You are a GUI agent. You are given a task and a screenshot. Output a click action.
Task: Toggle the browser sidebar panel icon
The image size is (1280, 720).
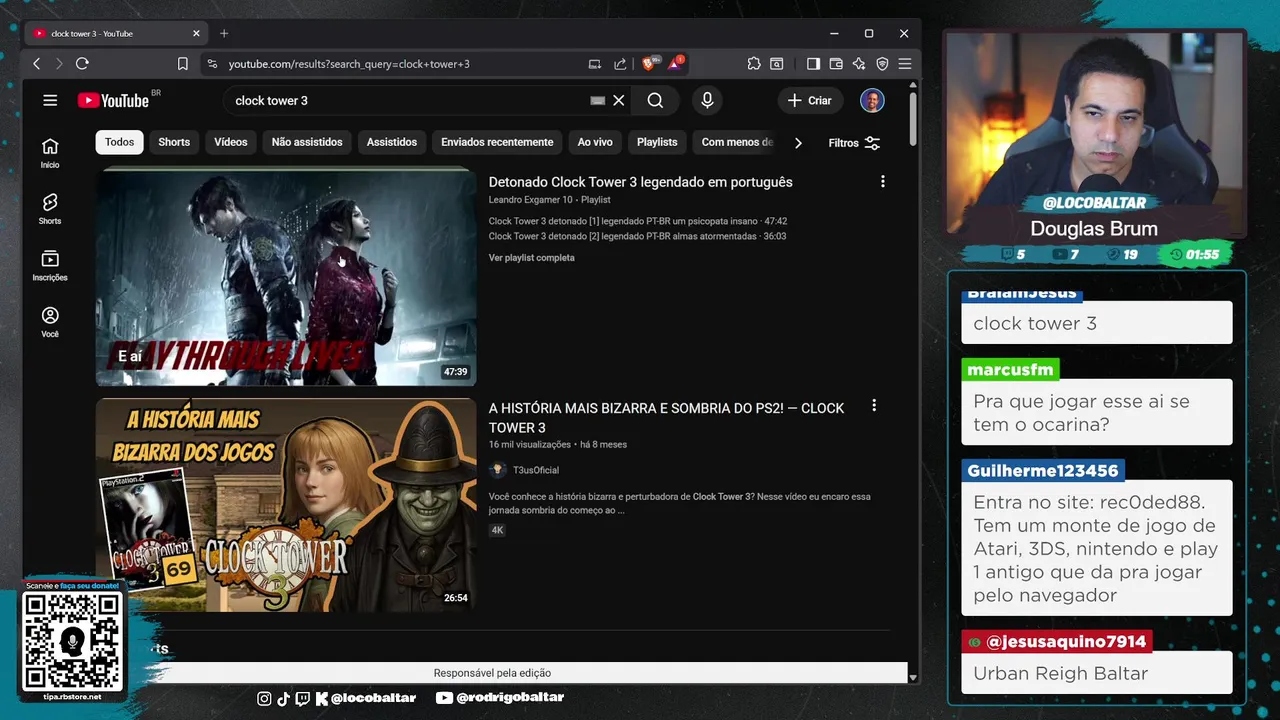pos(813,64)
